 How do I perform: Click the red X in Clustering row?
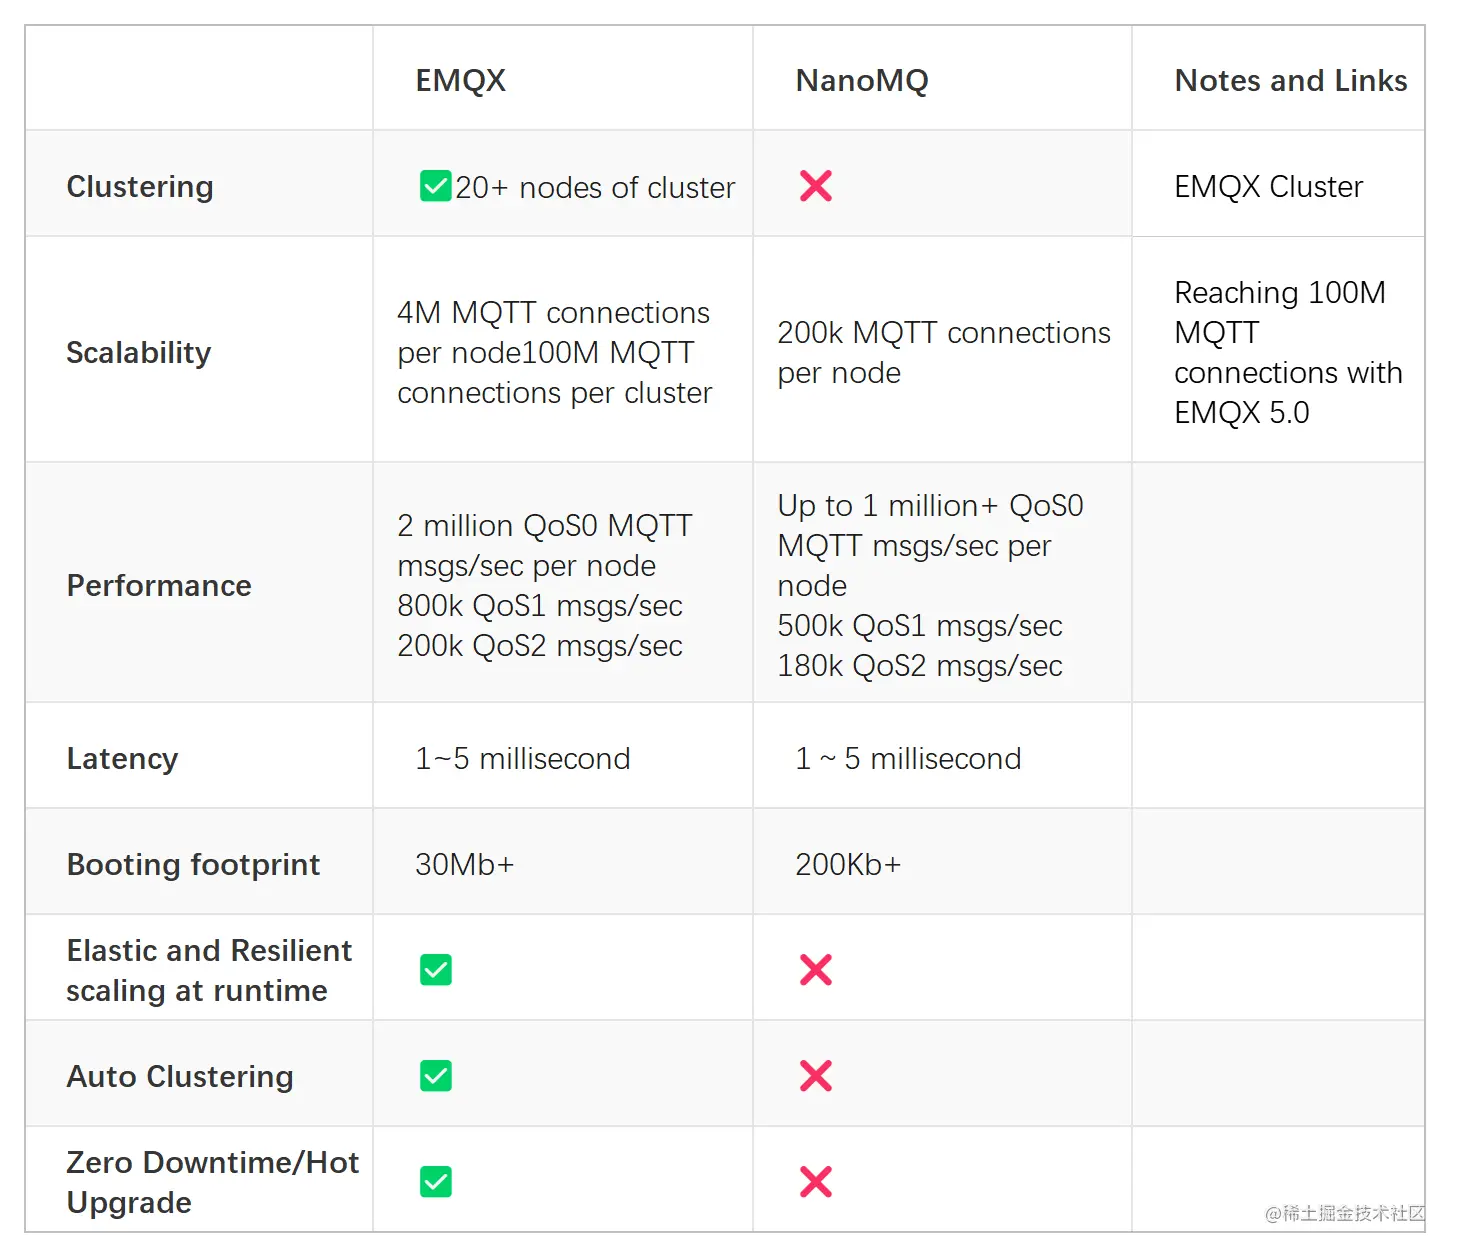816,186
